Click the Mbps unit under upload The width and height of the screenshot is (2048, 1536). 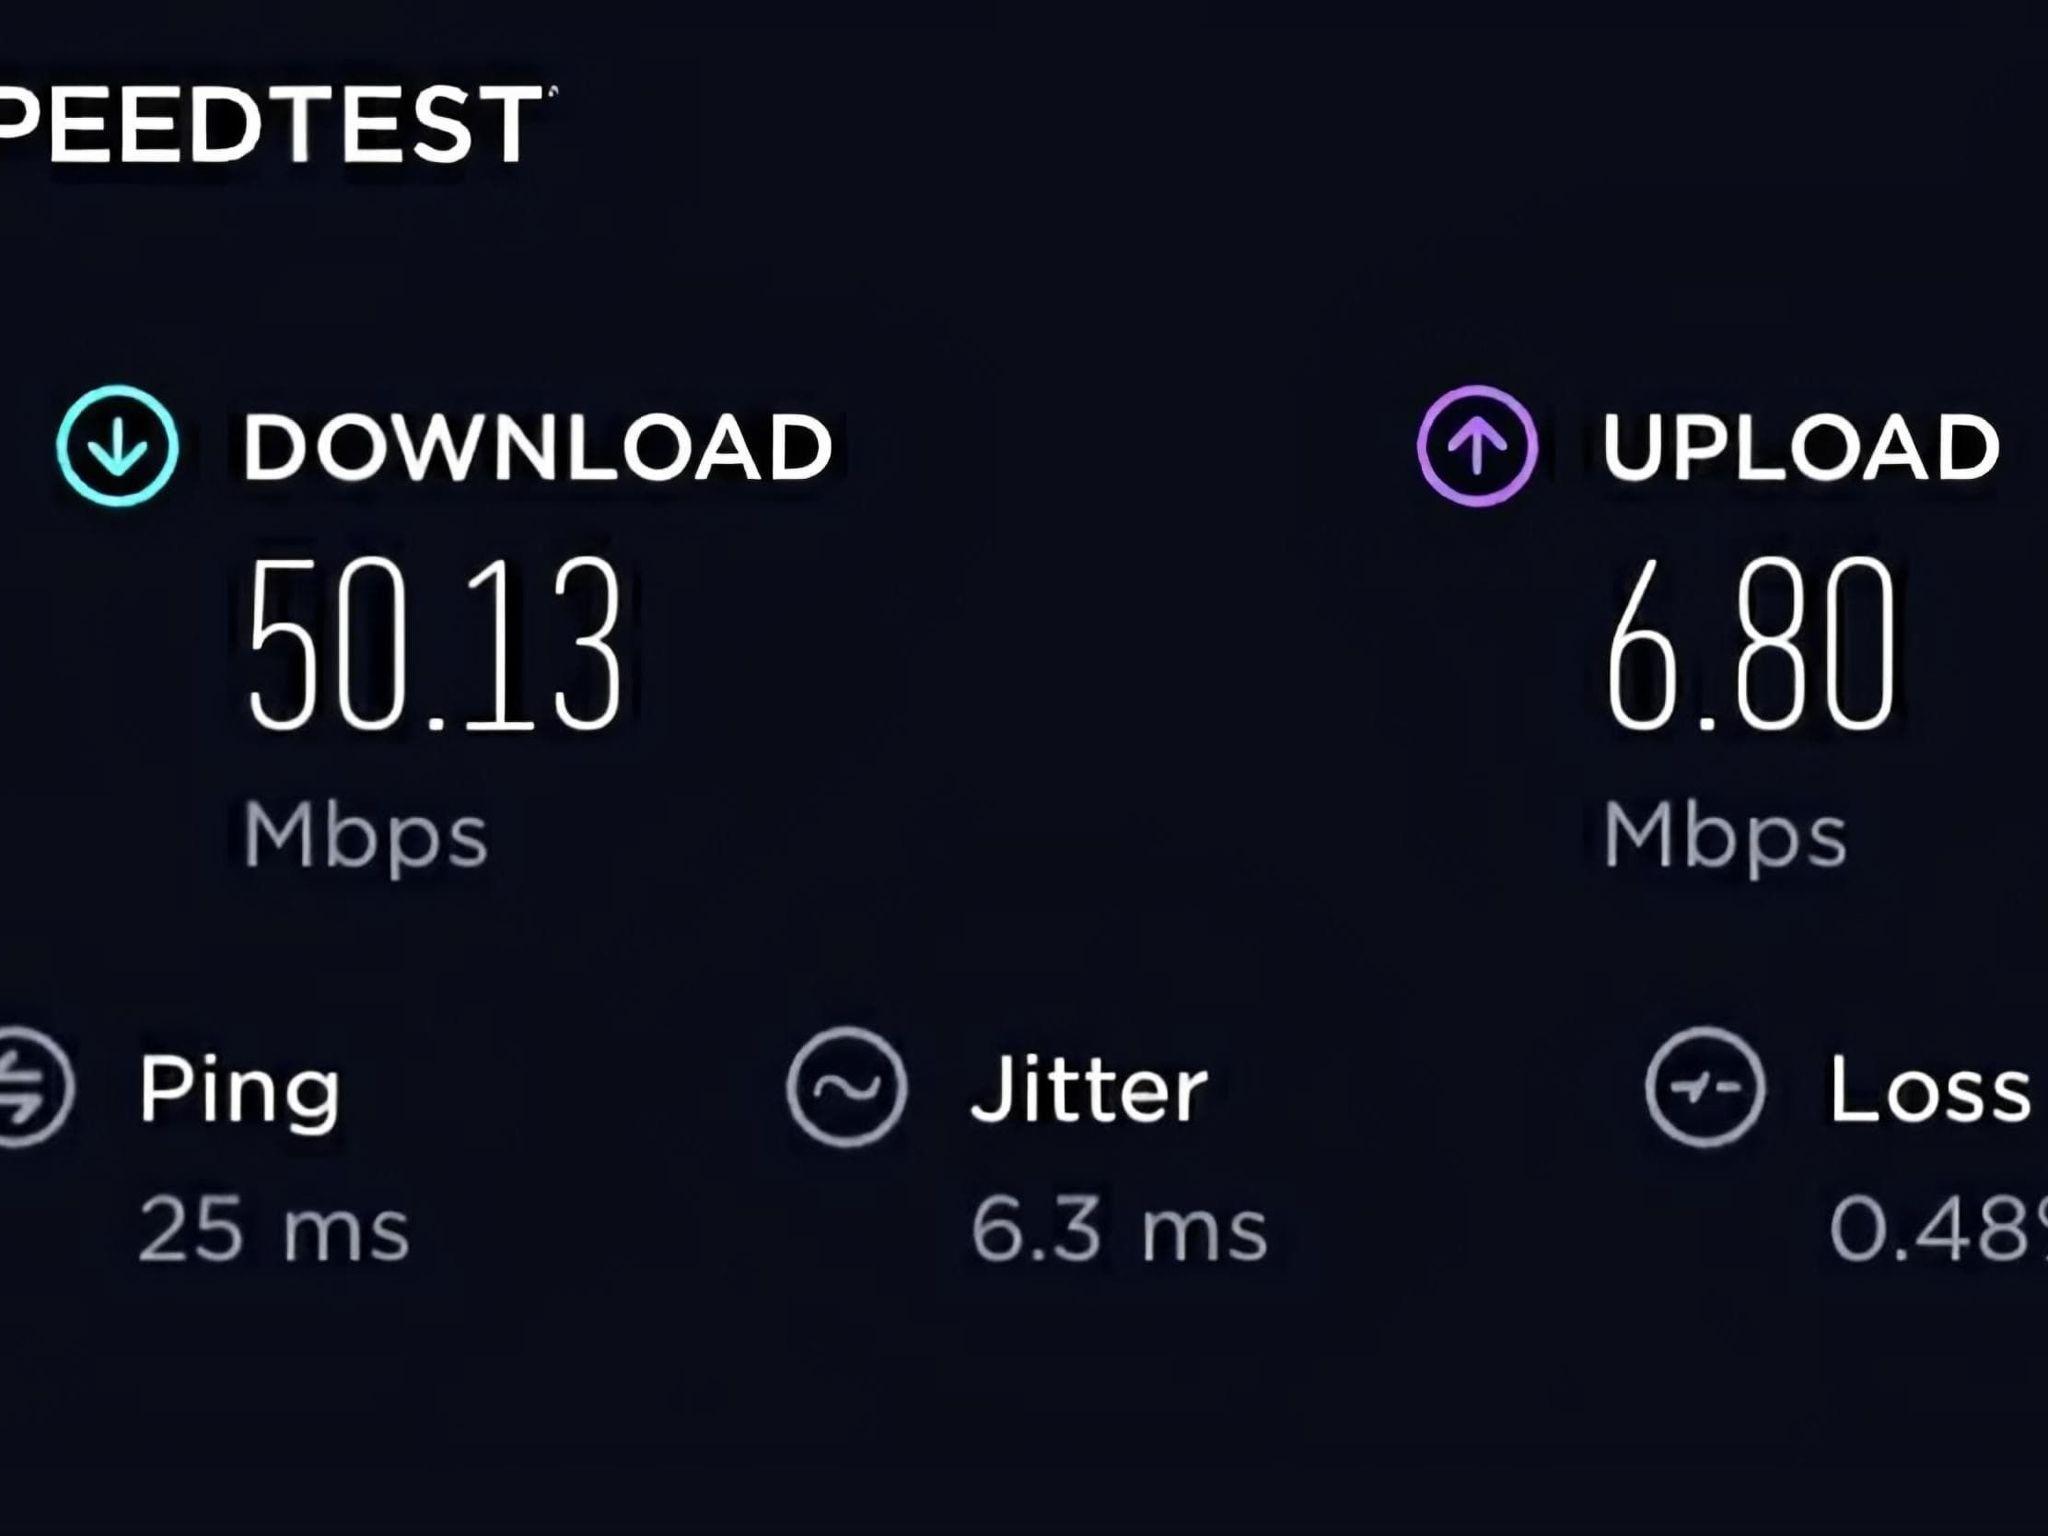1725,838
